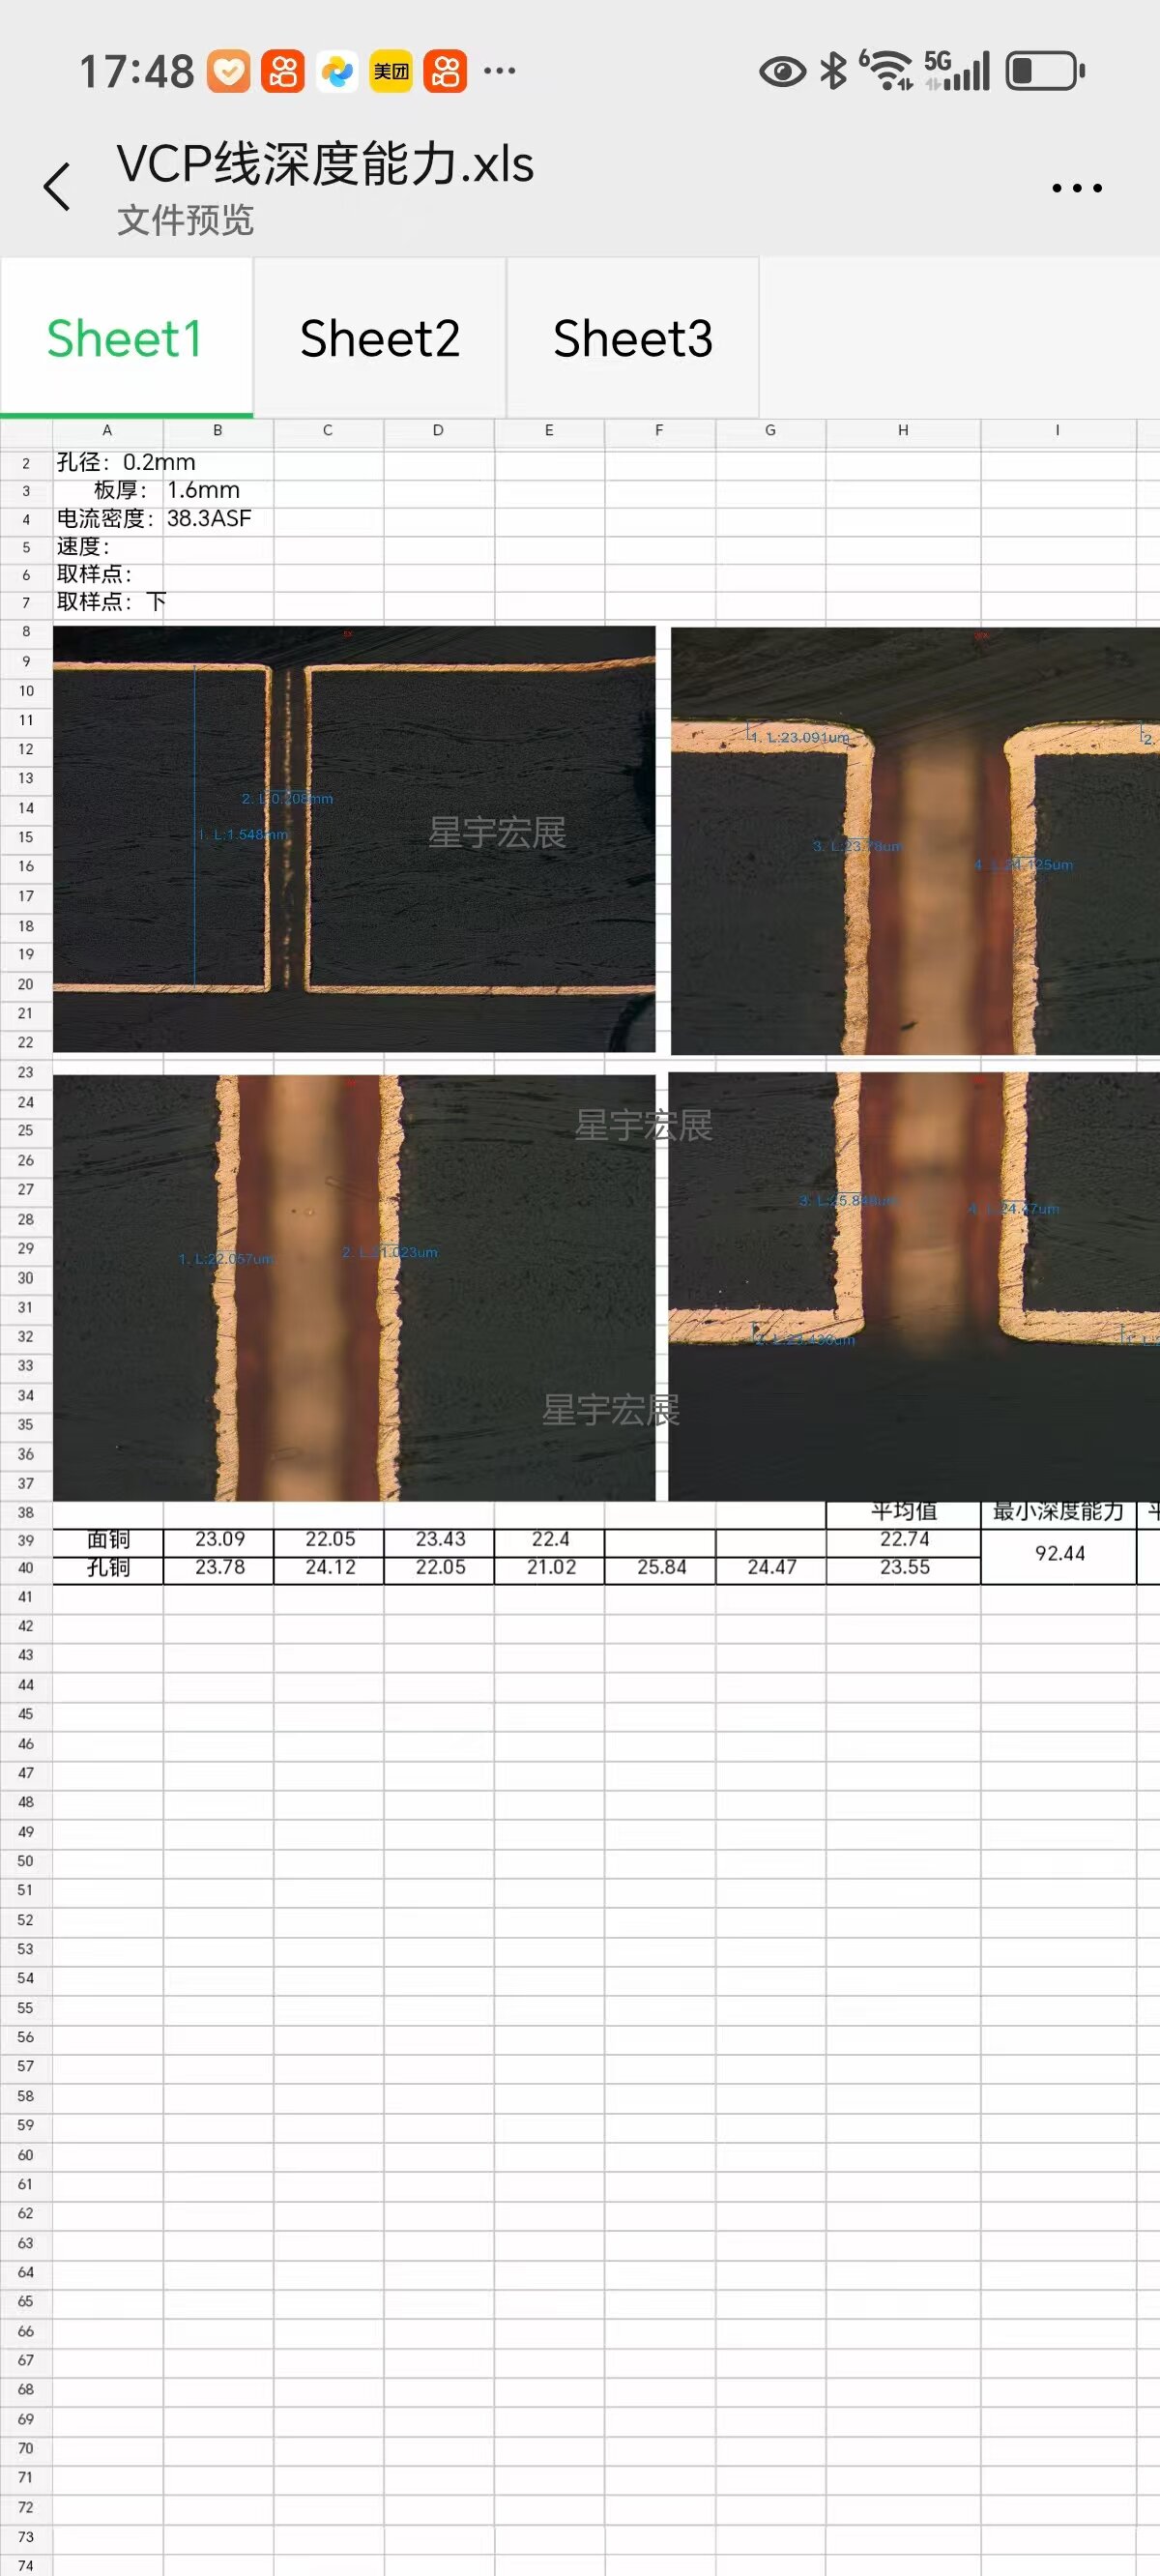Viewport: 1160px width, 2576px height.
Task: Tap the bottom-left hole wall microscope image
Action: 354,1287
